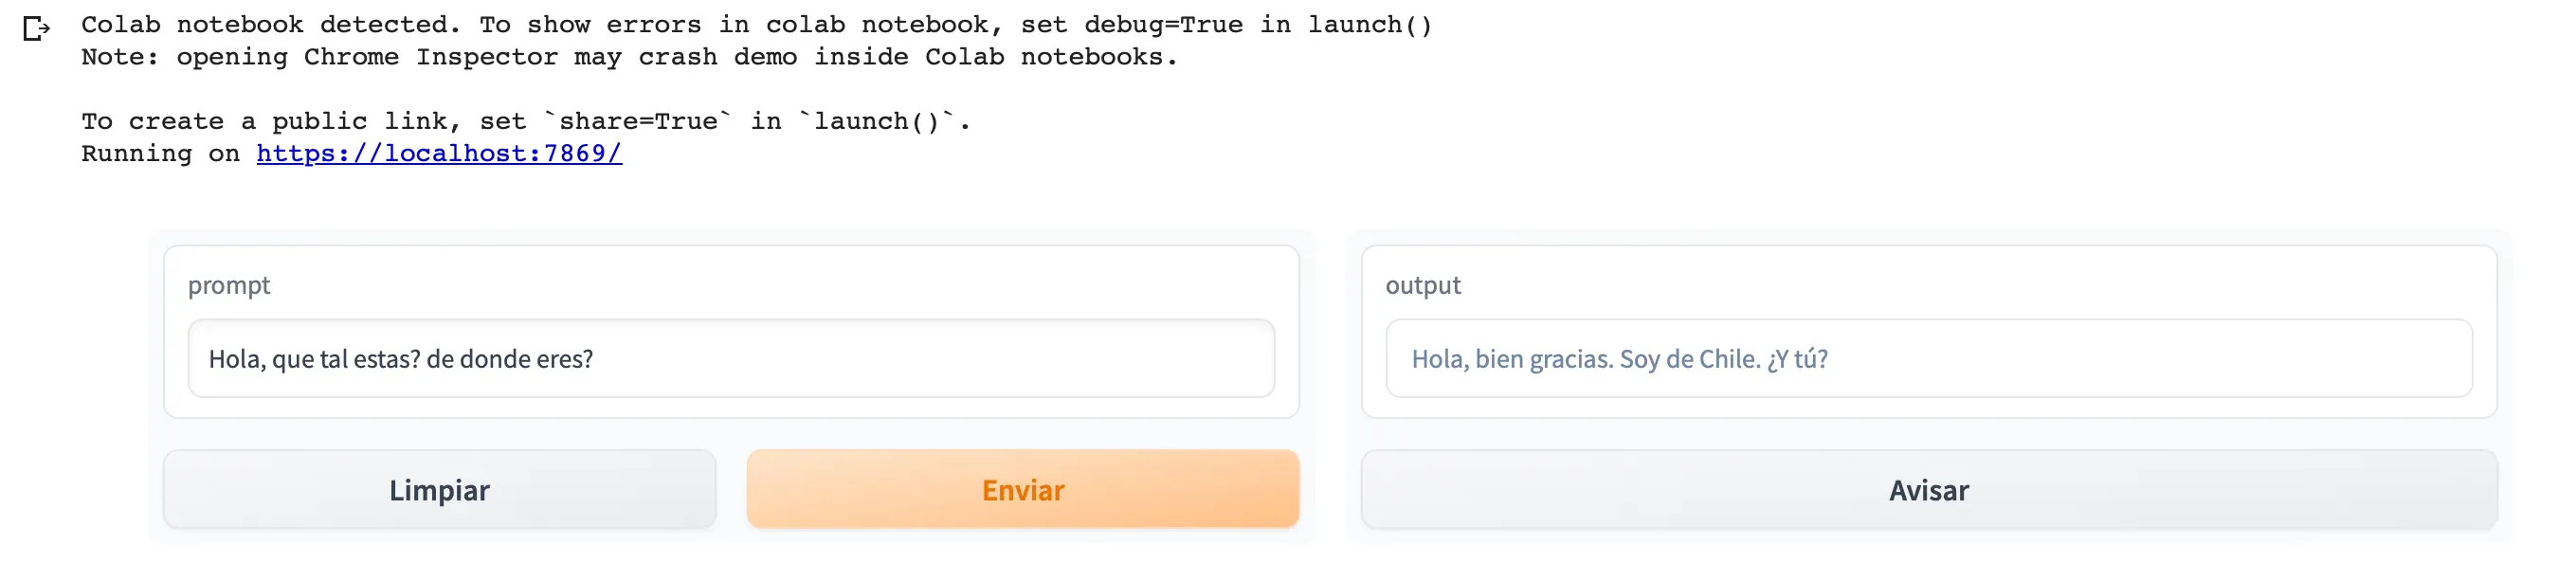
Task: Clear the form with Limpiar
Action: 439,489
